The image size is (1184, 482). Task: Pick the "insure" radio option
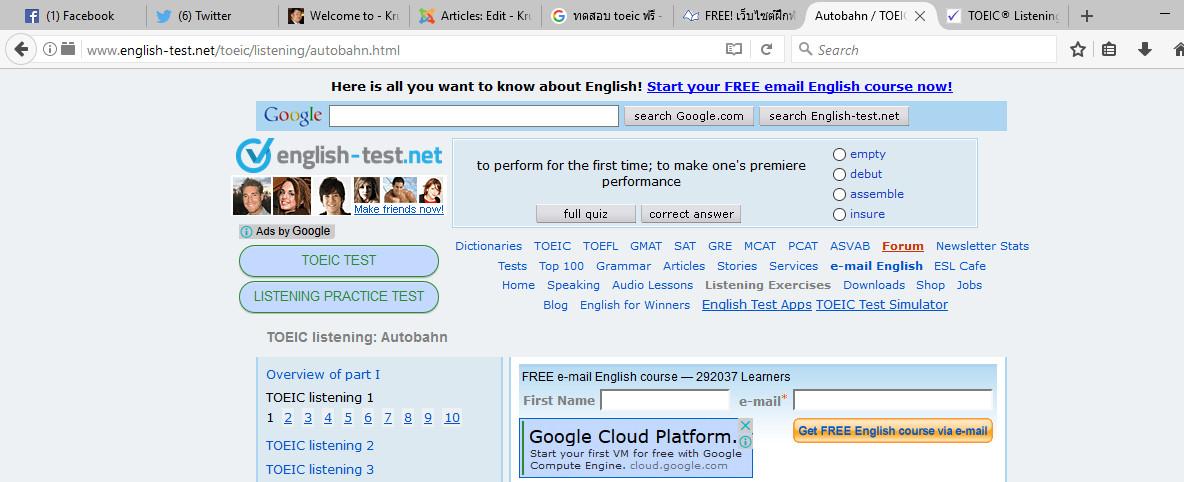tap(839, 214)
